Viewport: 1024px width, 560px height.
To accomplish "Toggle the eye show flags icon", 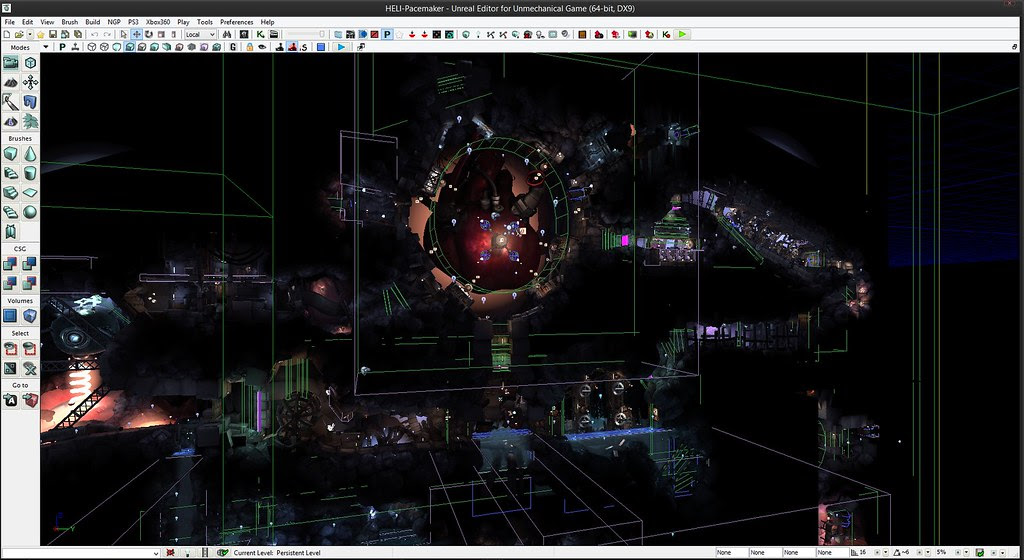I will point(261,47).
